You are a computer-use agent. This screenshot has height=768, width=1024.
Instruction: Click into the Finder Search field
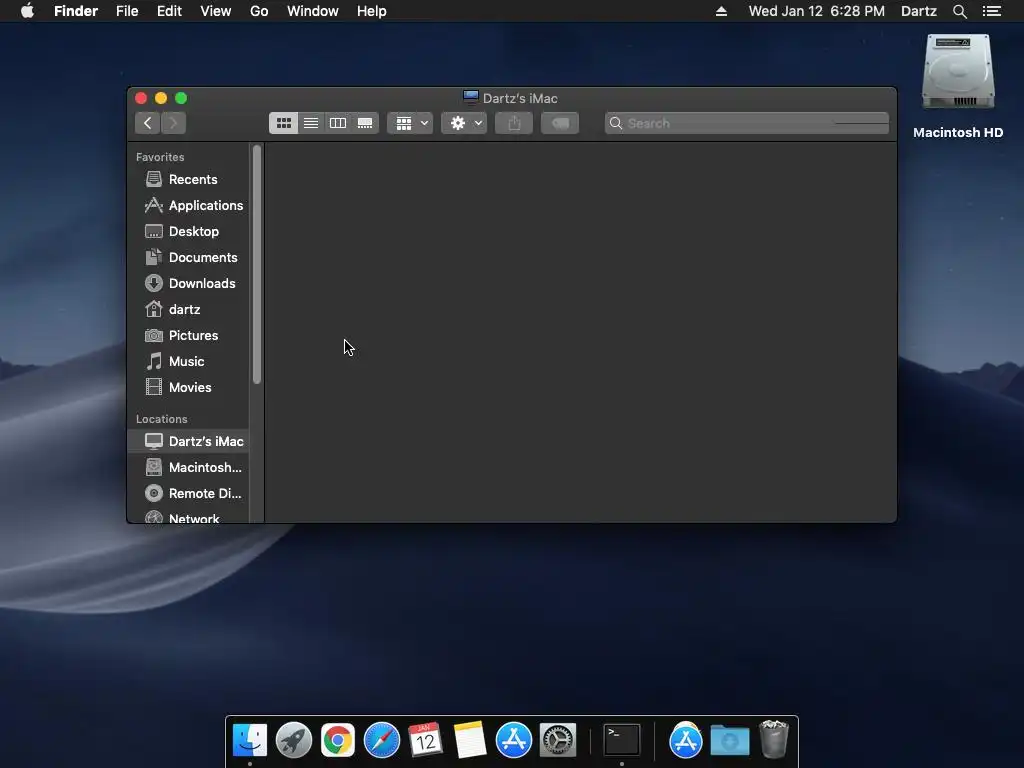(746, 123)
